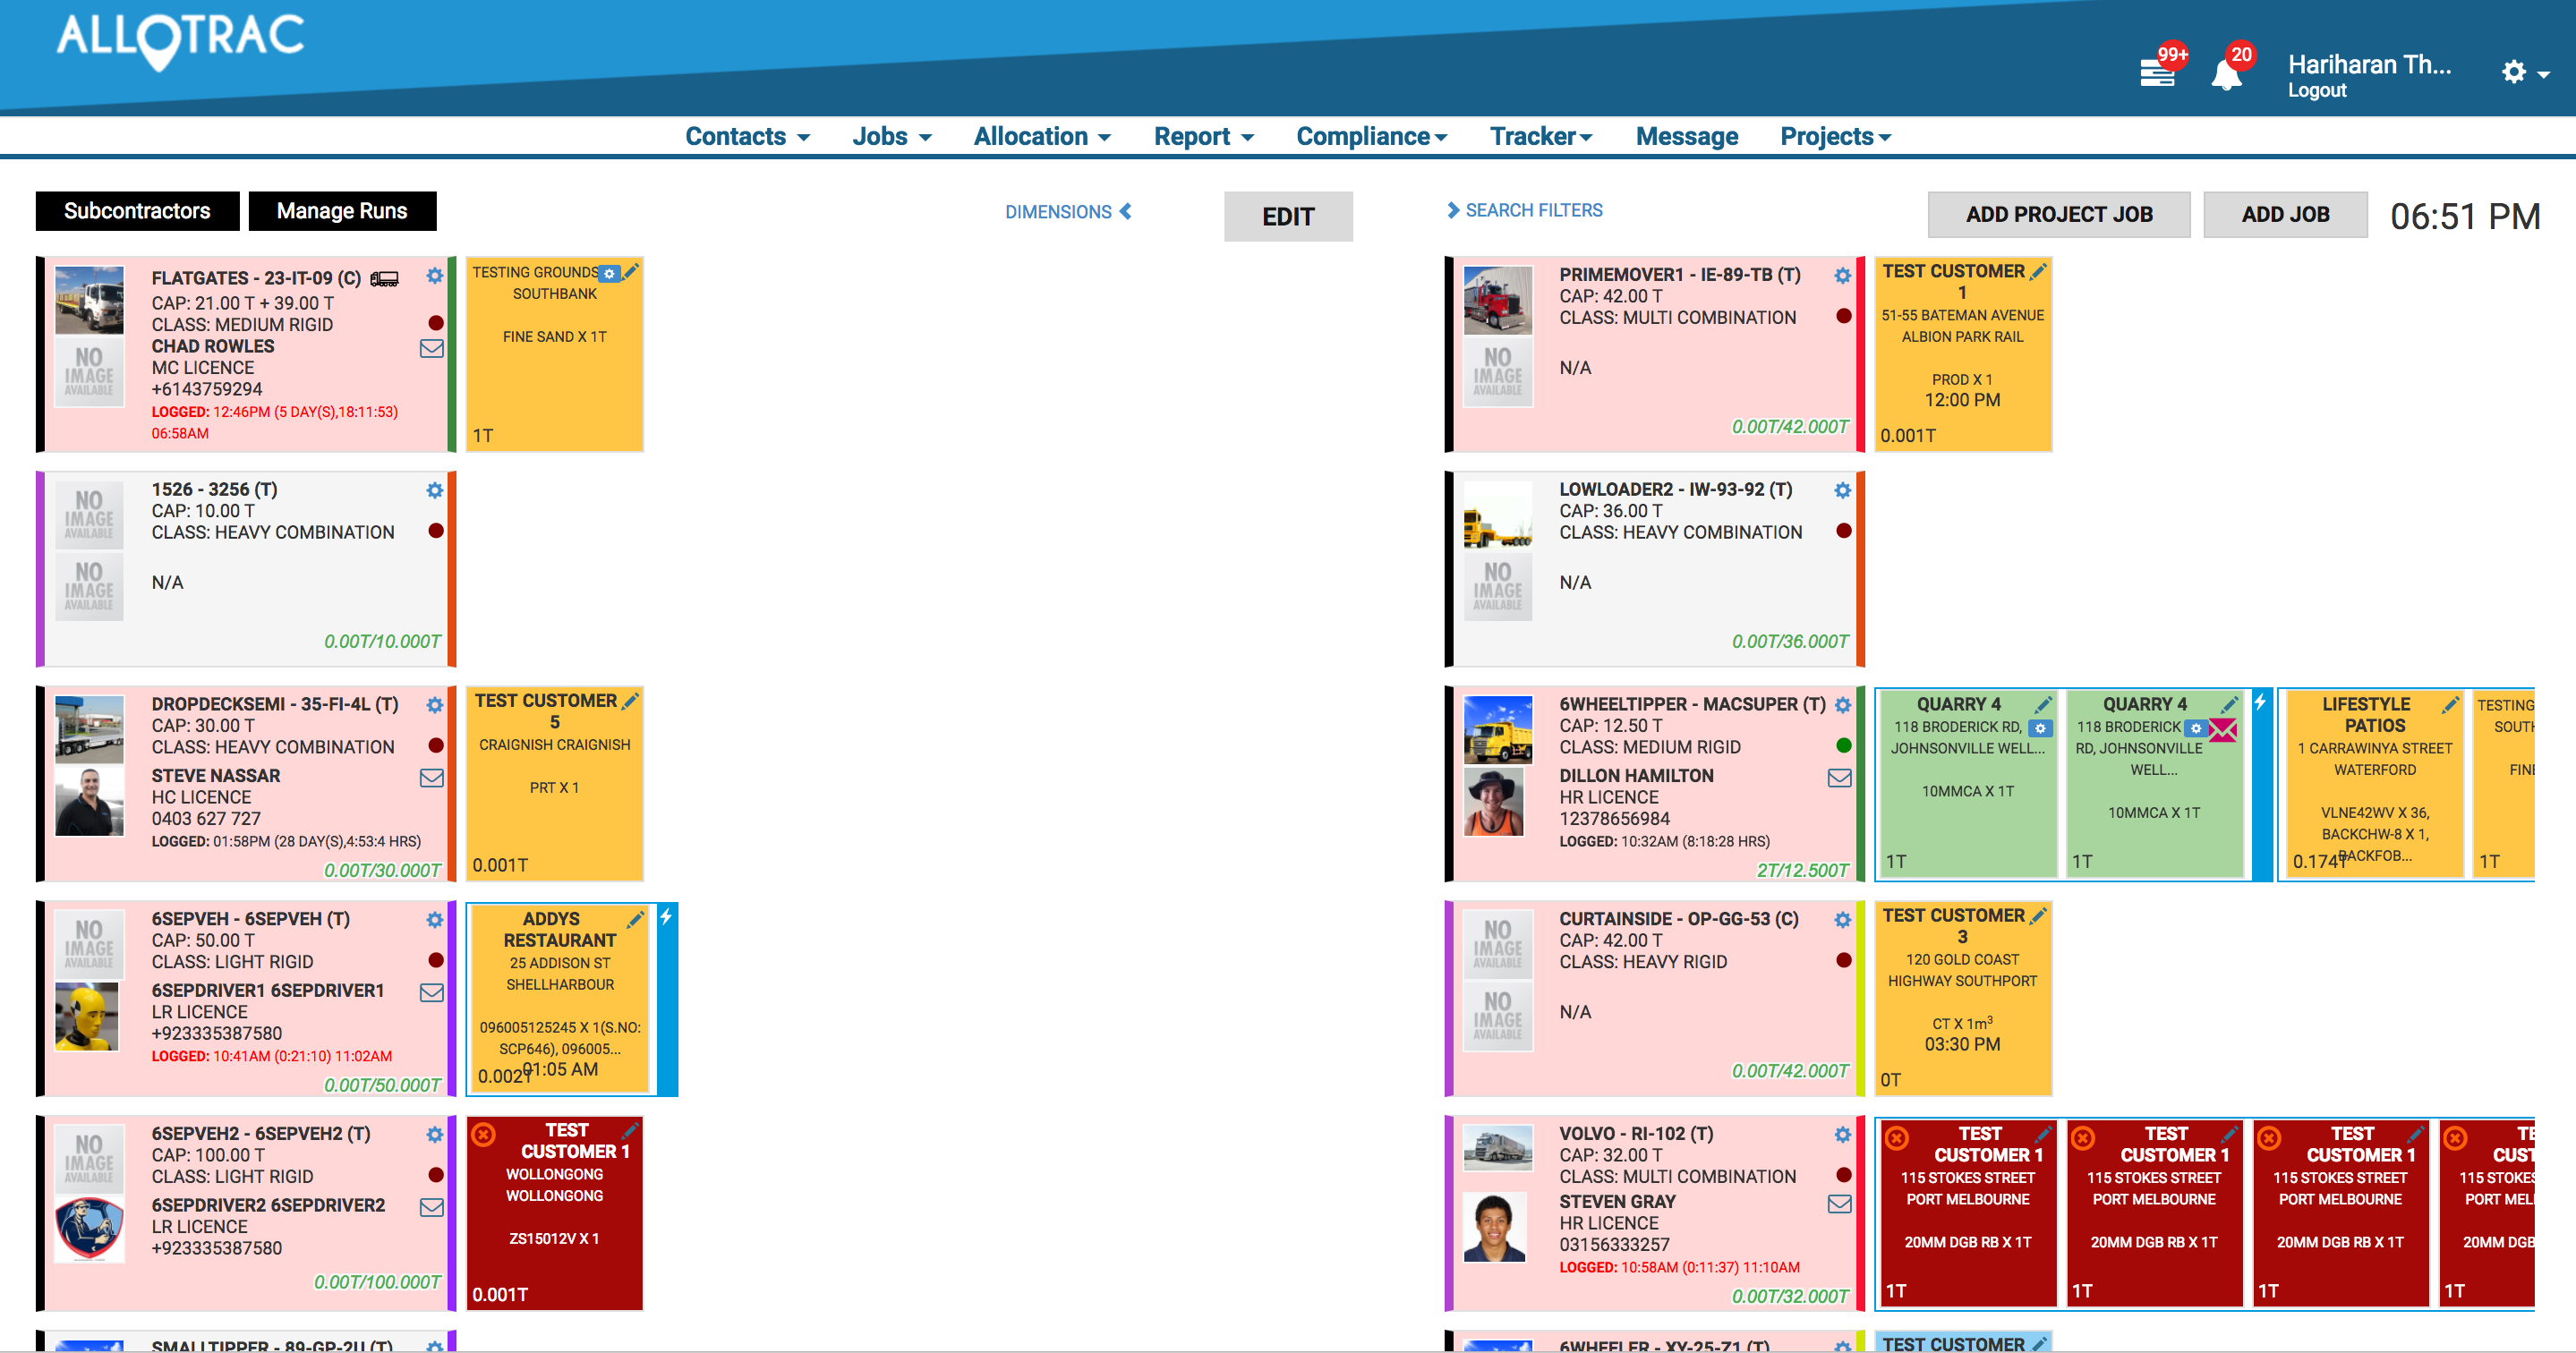This screenshot has width=2576, height=1353.
Task: Click lightning bolt beside ADDYS RESTAURANT job
Action: tap(666, 917)
